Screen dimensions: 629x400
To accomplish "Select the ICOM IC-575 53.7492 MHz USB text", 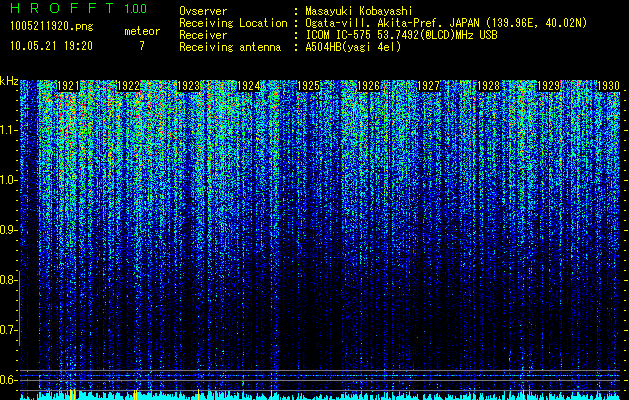I will point(401,35).
